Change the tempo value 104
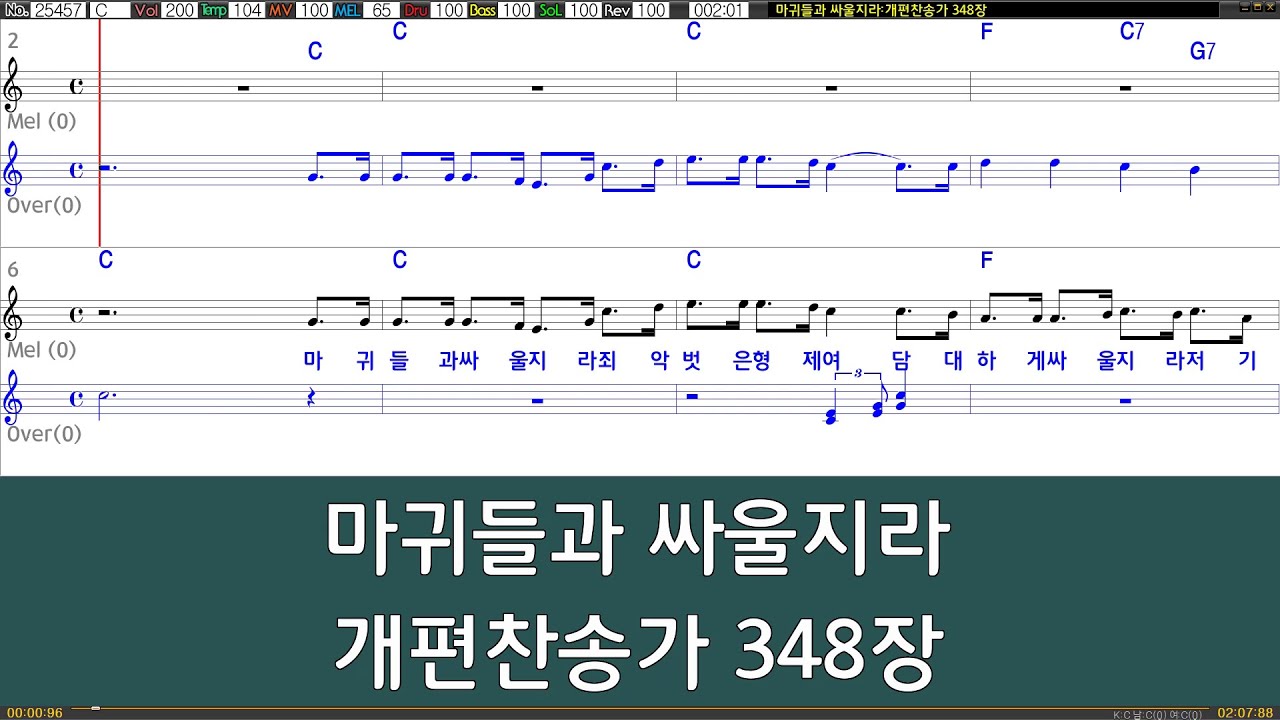Image resolution: width=1280 pixels, height=720 pixels. point(247,10)
